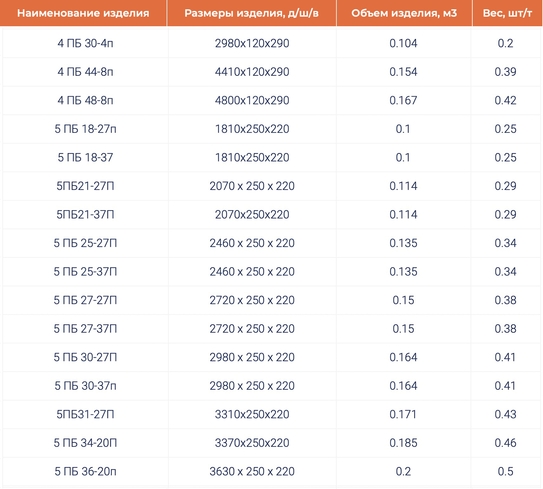Viewport: 543px width, 489px height.
Task: Select the product name '5 ПБ 36-20п'
Action: coord(85,471)
